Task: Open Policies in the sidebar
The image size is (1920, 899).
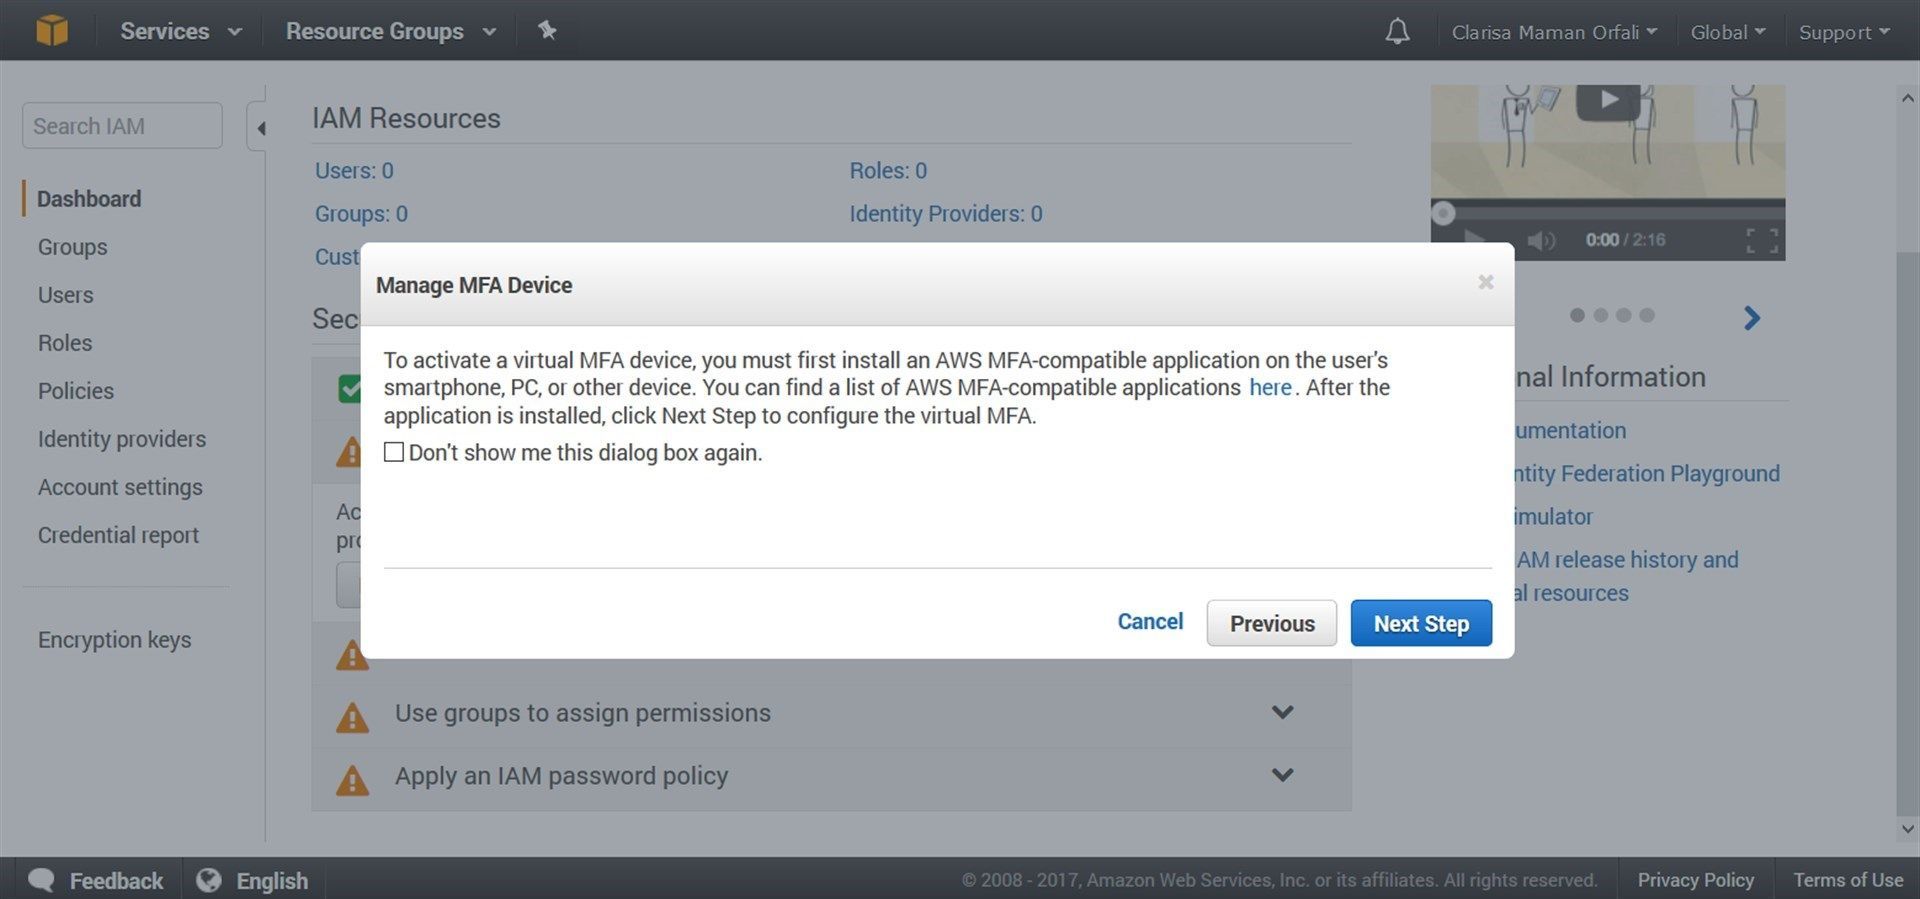Action: pyautogui.click(x=76, y=391)
